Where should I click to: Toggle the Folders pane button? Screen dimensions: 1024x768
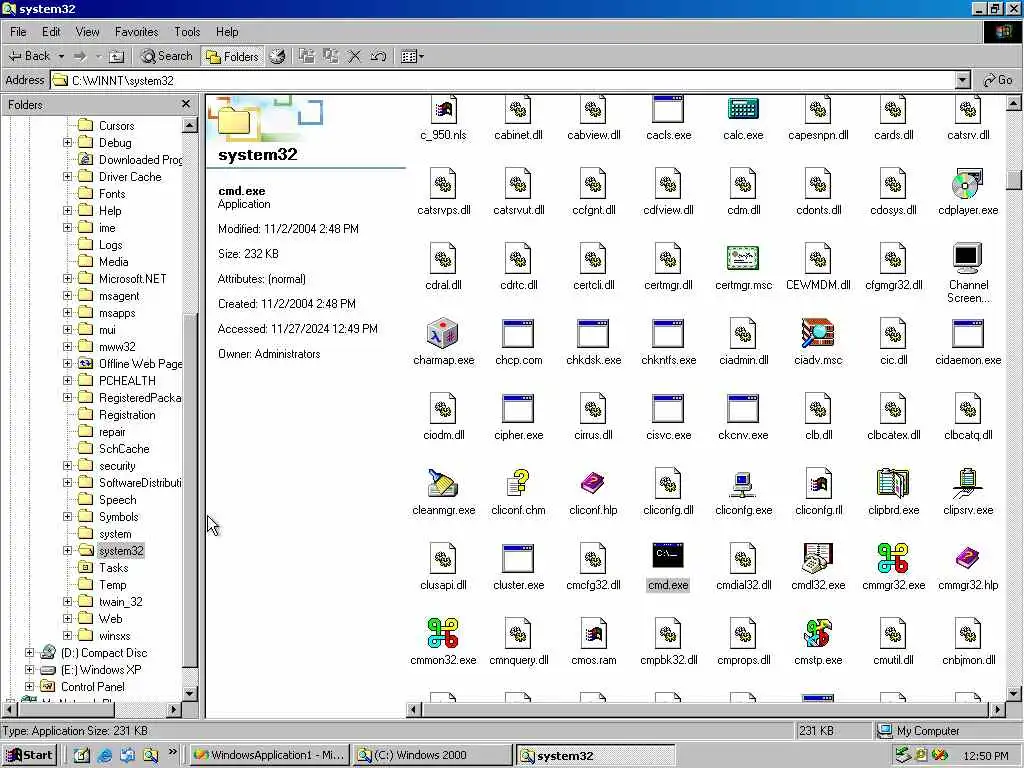pyautogui.click(x=232, y=56)
